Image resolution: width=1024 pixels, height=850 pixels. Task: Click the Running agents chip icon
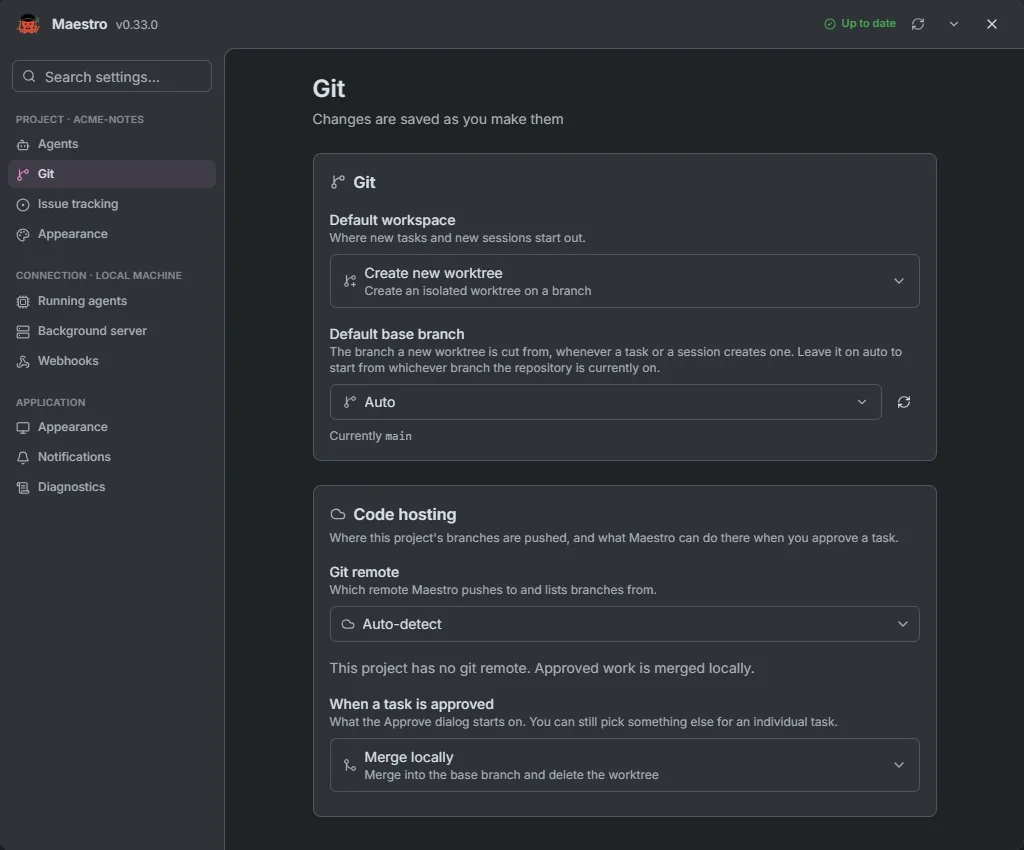[x=23, y=302]
